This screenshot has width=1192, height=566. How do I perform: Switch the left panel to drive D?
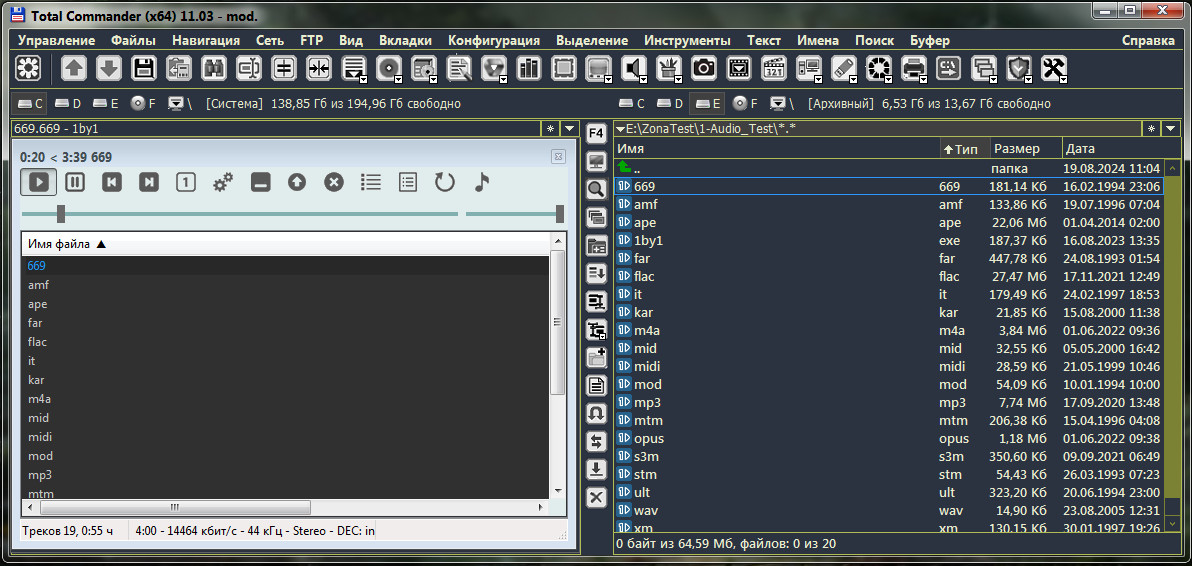click(69, 103)
